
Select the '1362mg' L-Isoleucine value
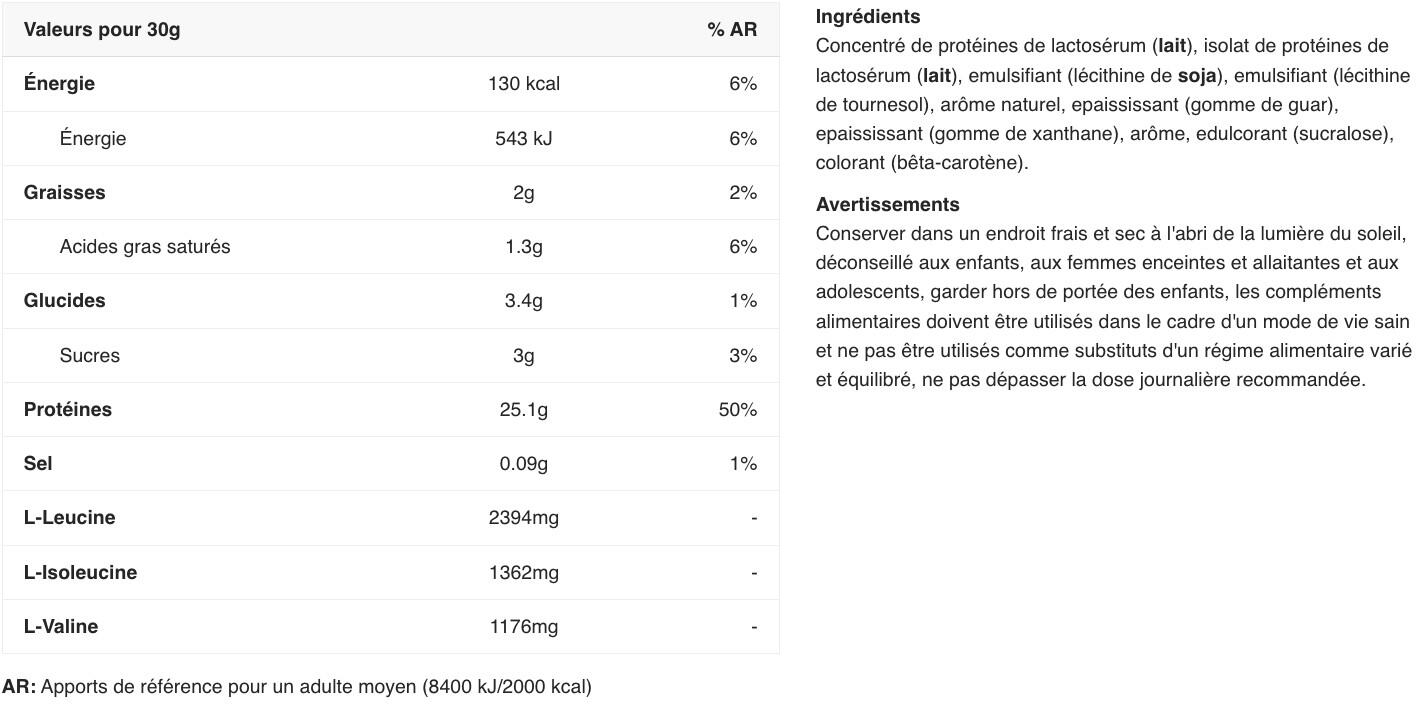[x=524, y=572]
